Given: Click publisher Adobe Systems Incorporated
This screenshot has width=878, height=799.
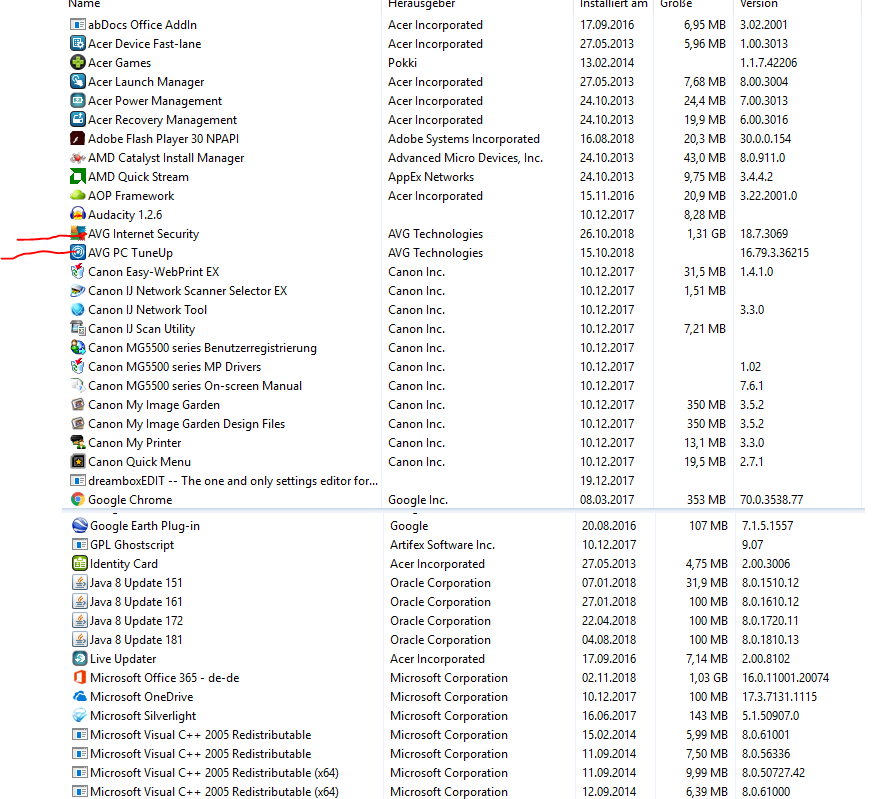Looking at the screenshot, I should [x=464, y=138].
